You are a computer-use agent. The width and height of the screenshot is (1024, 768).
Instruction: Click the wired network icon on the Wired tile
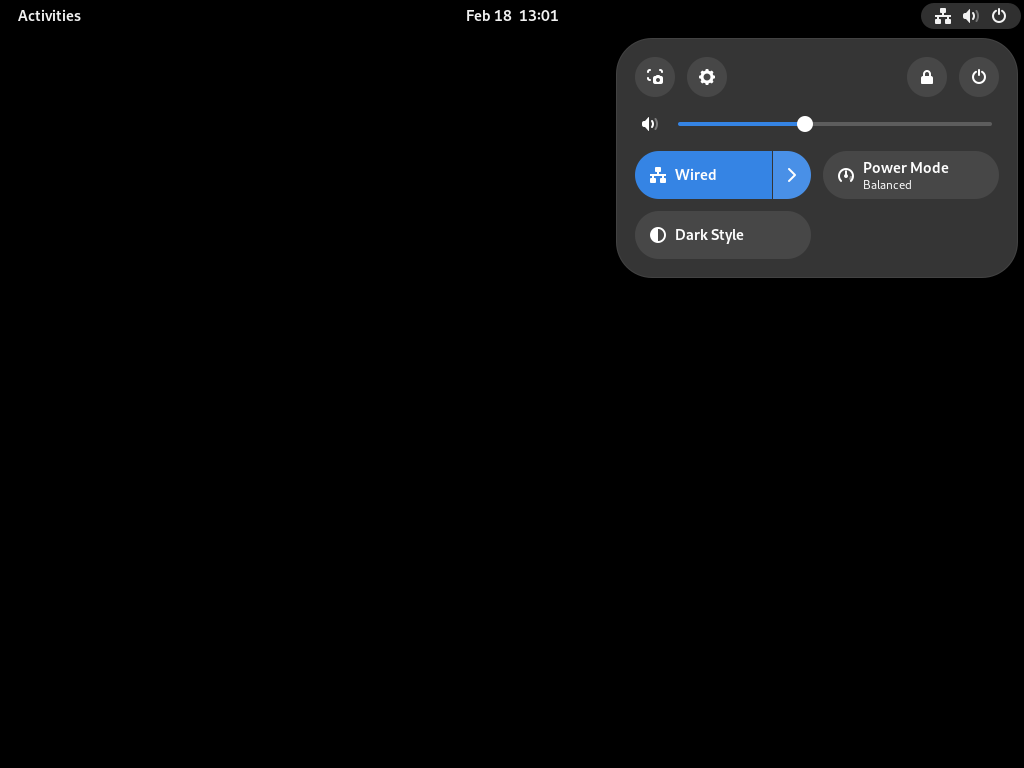tap(658, 175)
